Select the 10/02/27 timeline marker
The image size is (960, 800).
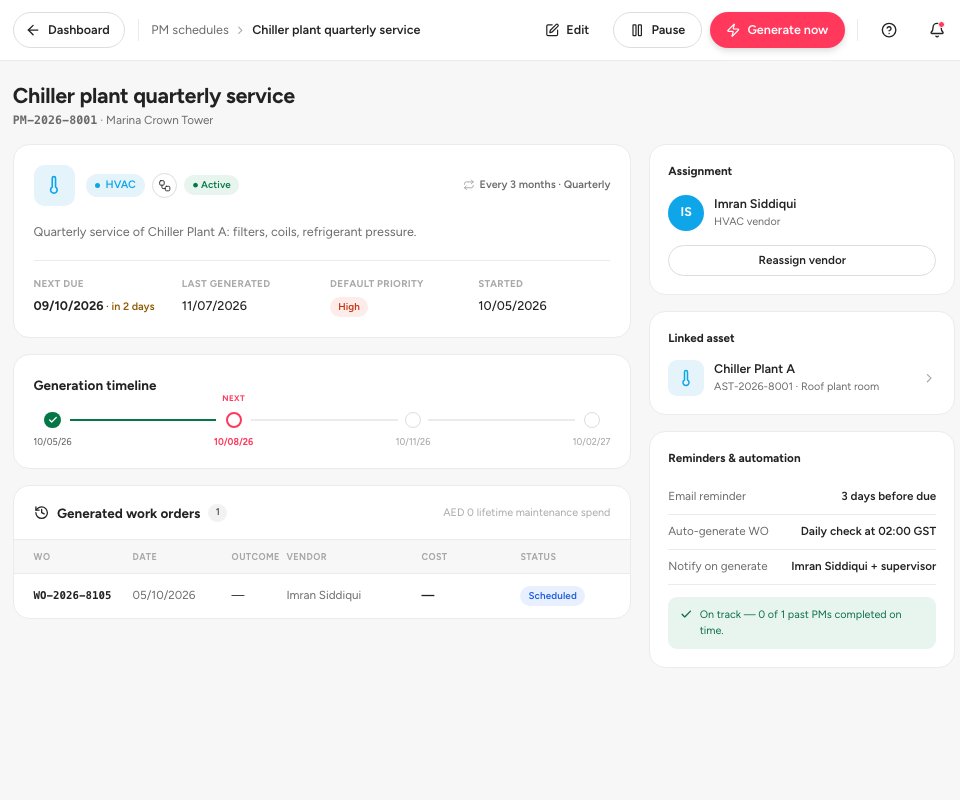pos(591,420)
